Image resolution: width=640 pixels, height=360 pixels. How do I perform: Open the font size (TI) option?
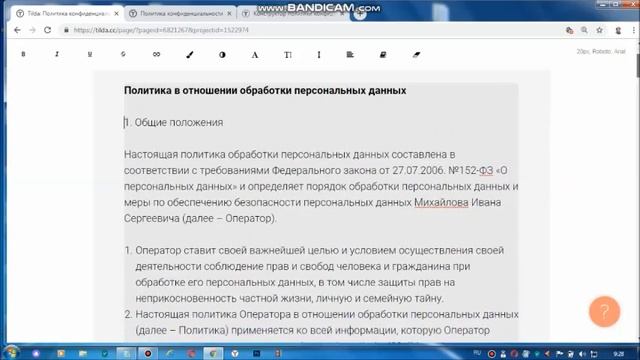point(288,55)
